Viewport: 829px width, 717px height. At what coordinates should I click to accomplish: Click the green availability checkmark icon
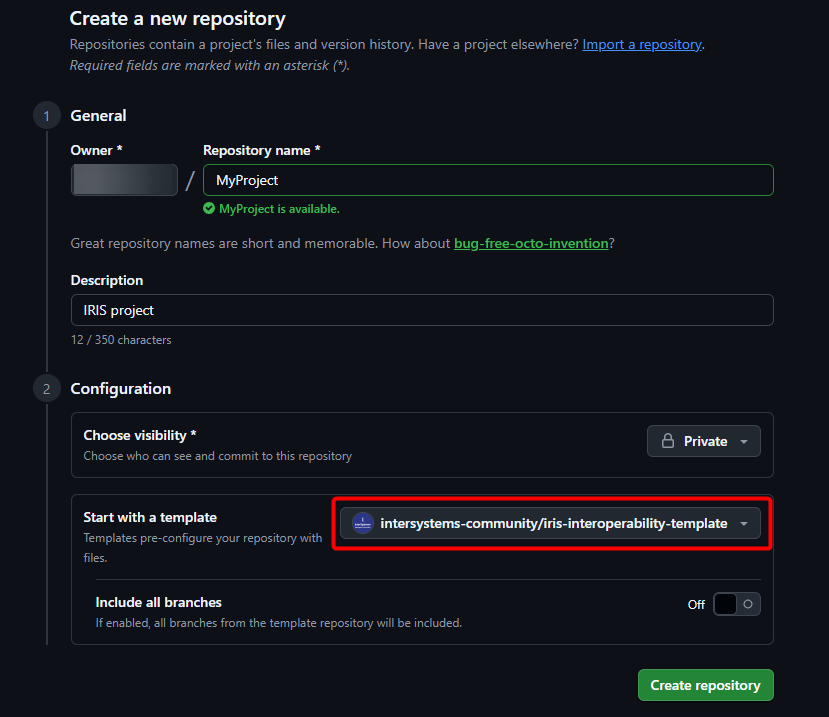[209, 209]
